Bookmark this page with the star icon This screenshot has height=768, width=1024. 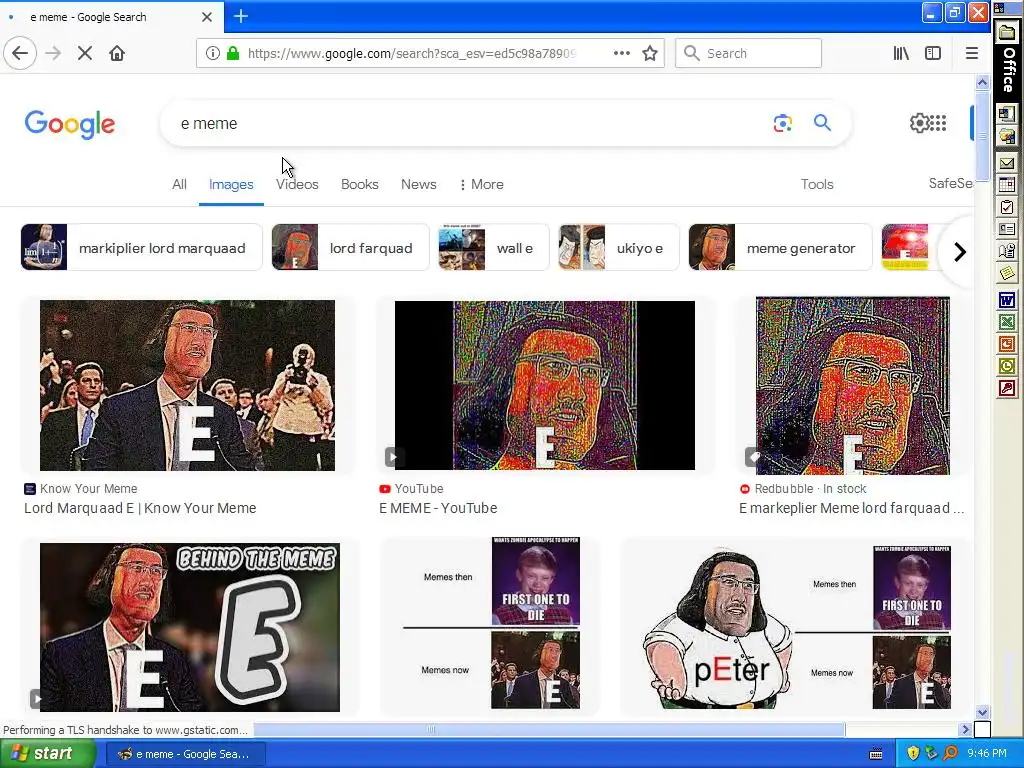650,54
